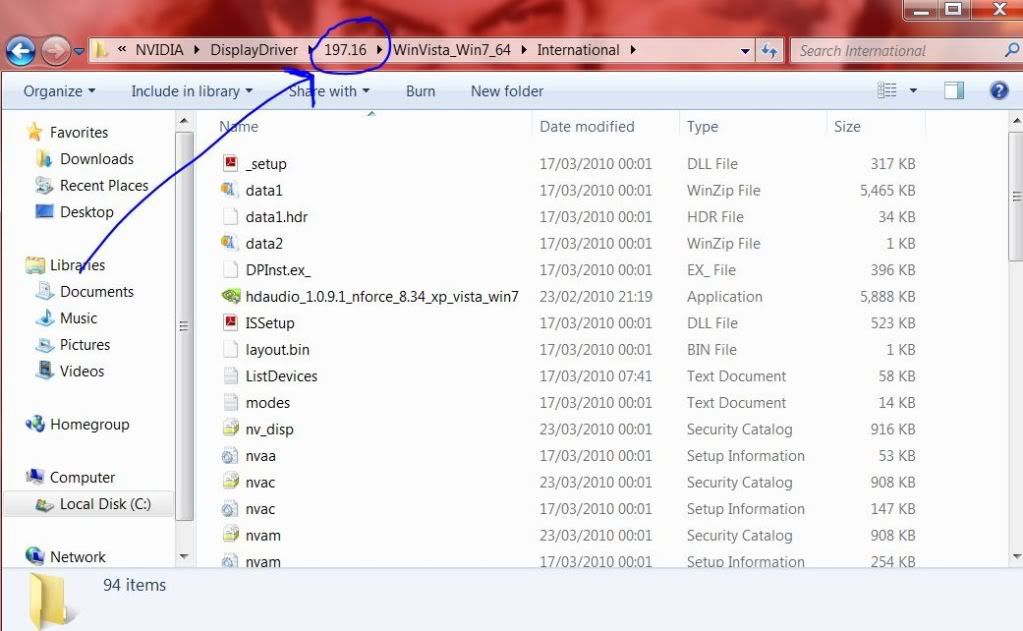Click the nvaa setup information icon
This screenshot has height=631, width=1023.
[230, 456]
